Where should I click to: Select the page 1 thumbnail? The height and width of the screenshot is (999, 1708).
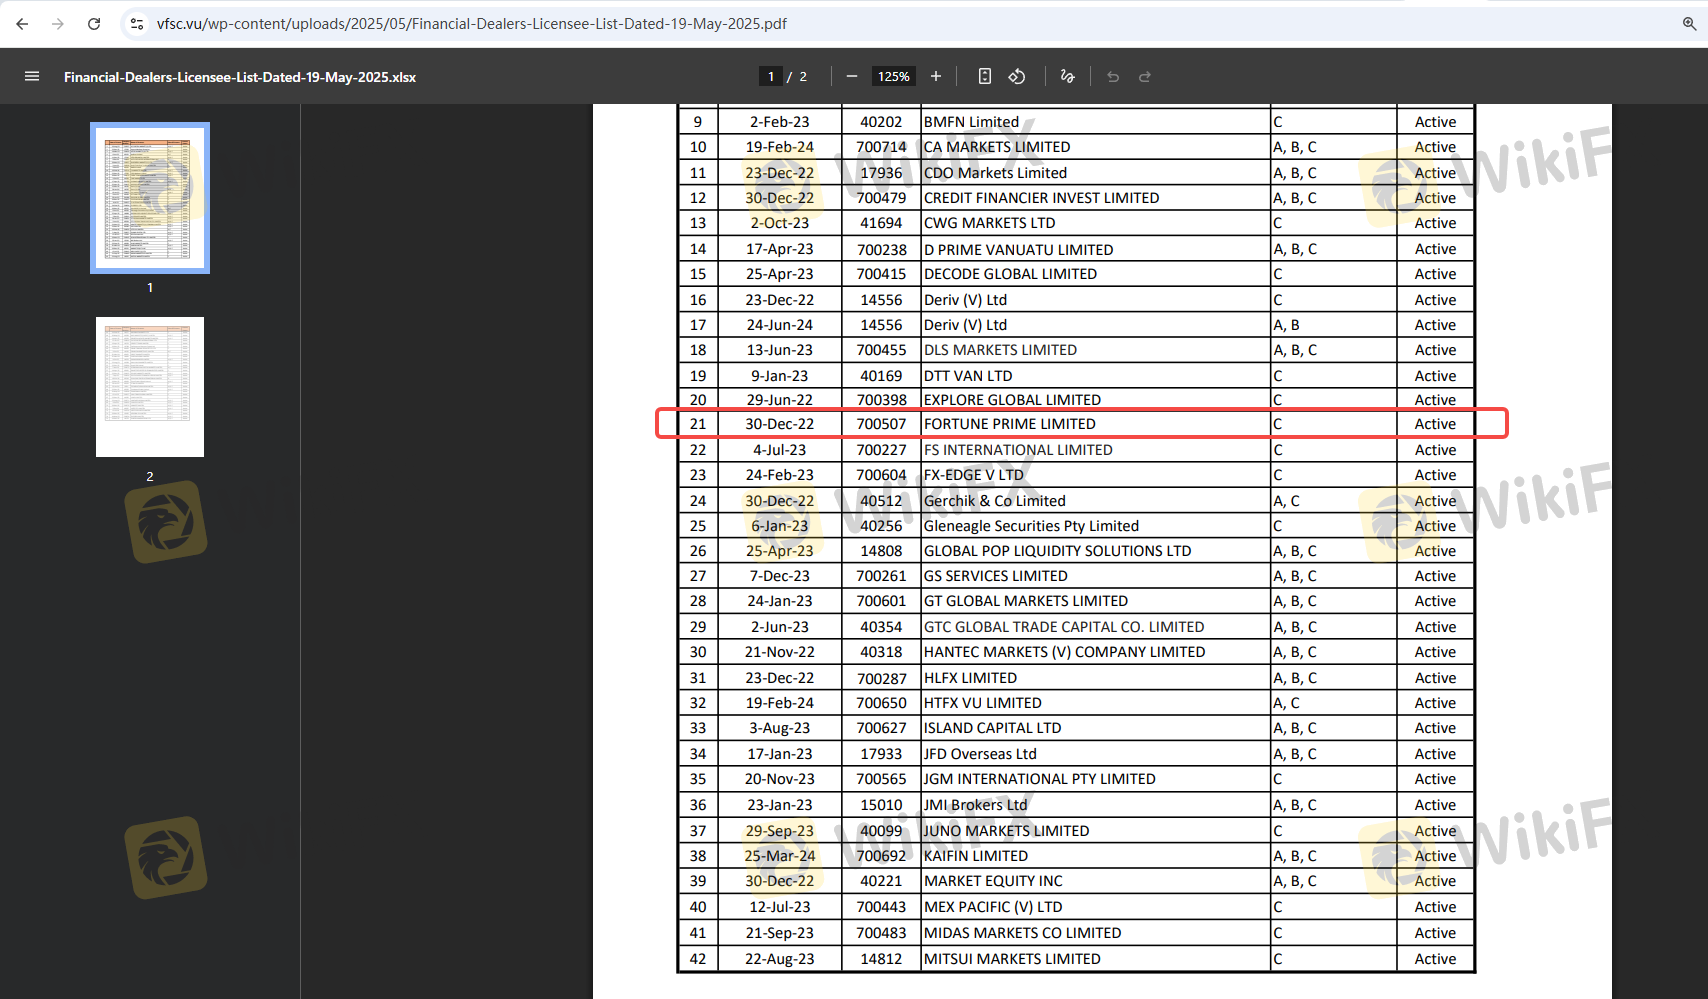coord(150,198)
